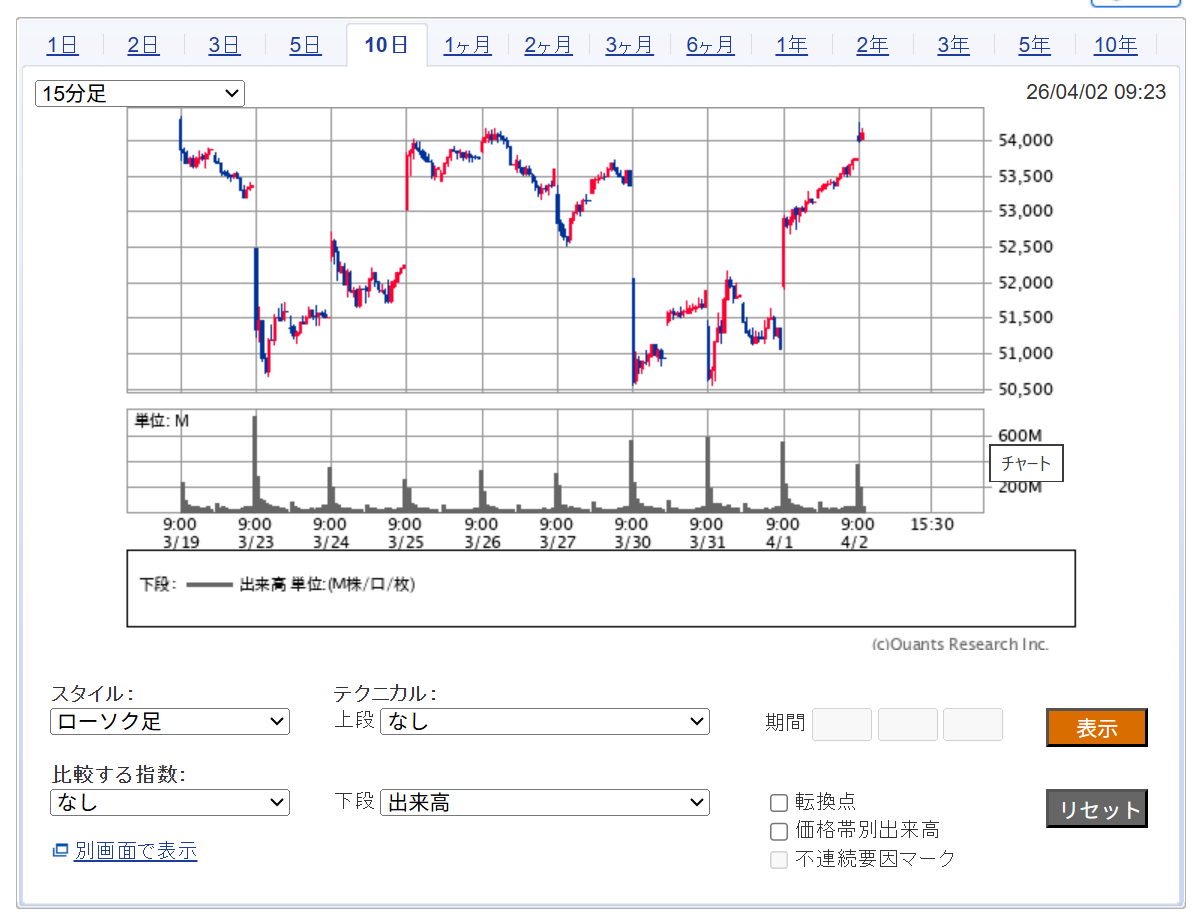Open the 別画面で表示 popup icon
Image resolution: width=1197 pixels, height=919 pixels.
tap(60, 851)
